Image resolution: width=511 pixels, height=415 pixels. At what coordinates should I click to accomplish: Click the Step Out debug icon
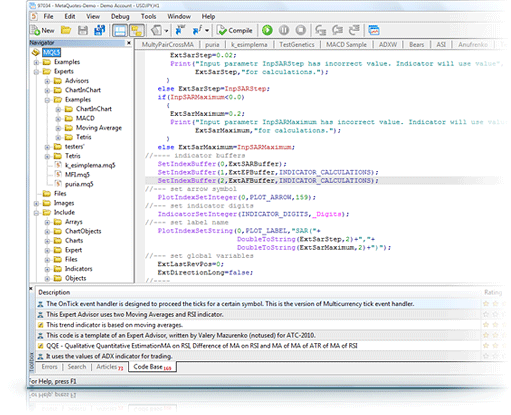[x=354, y=30]
